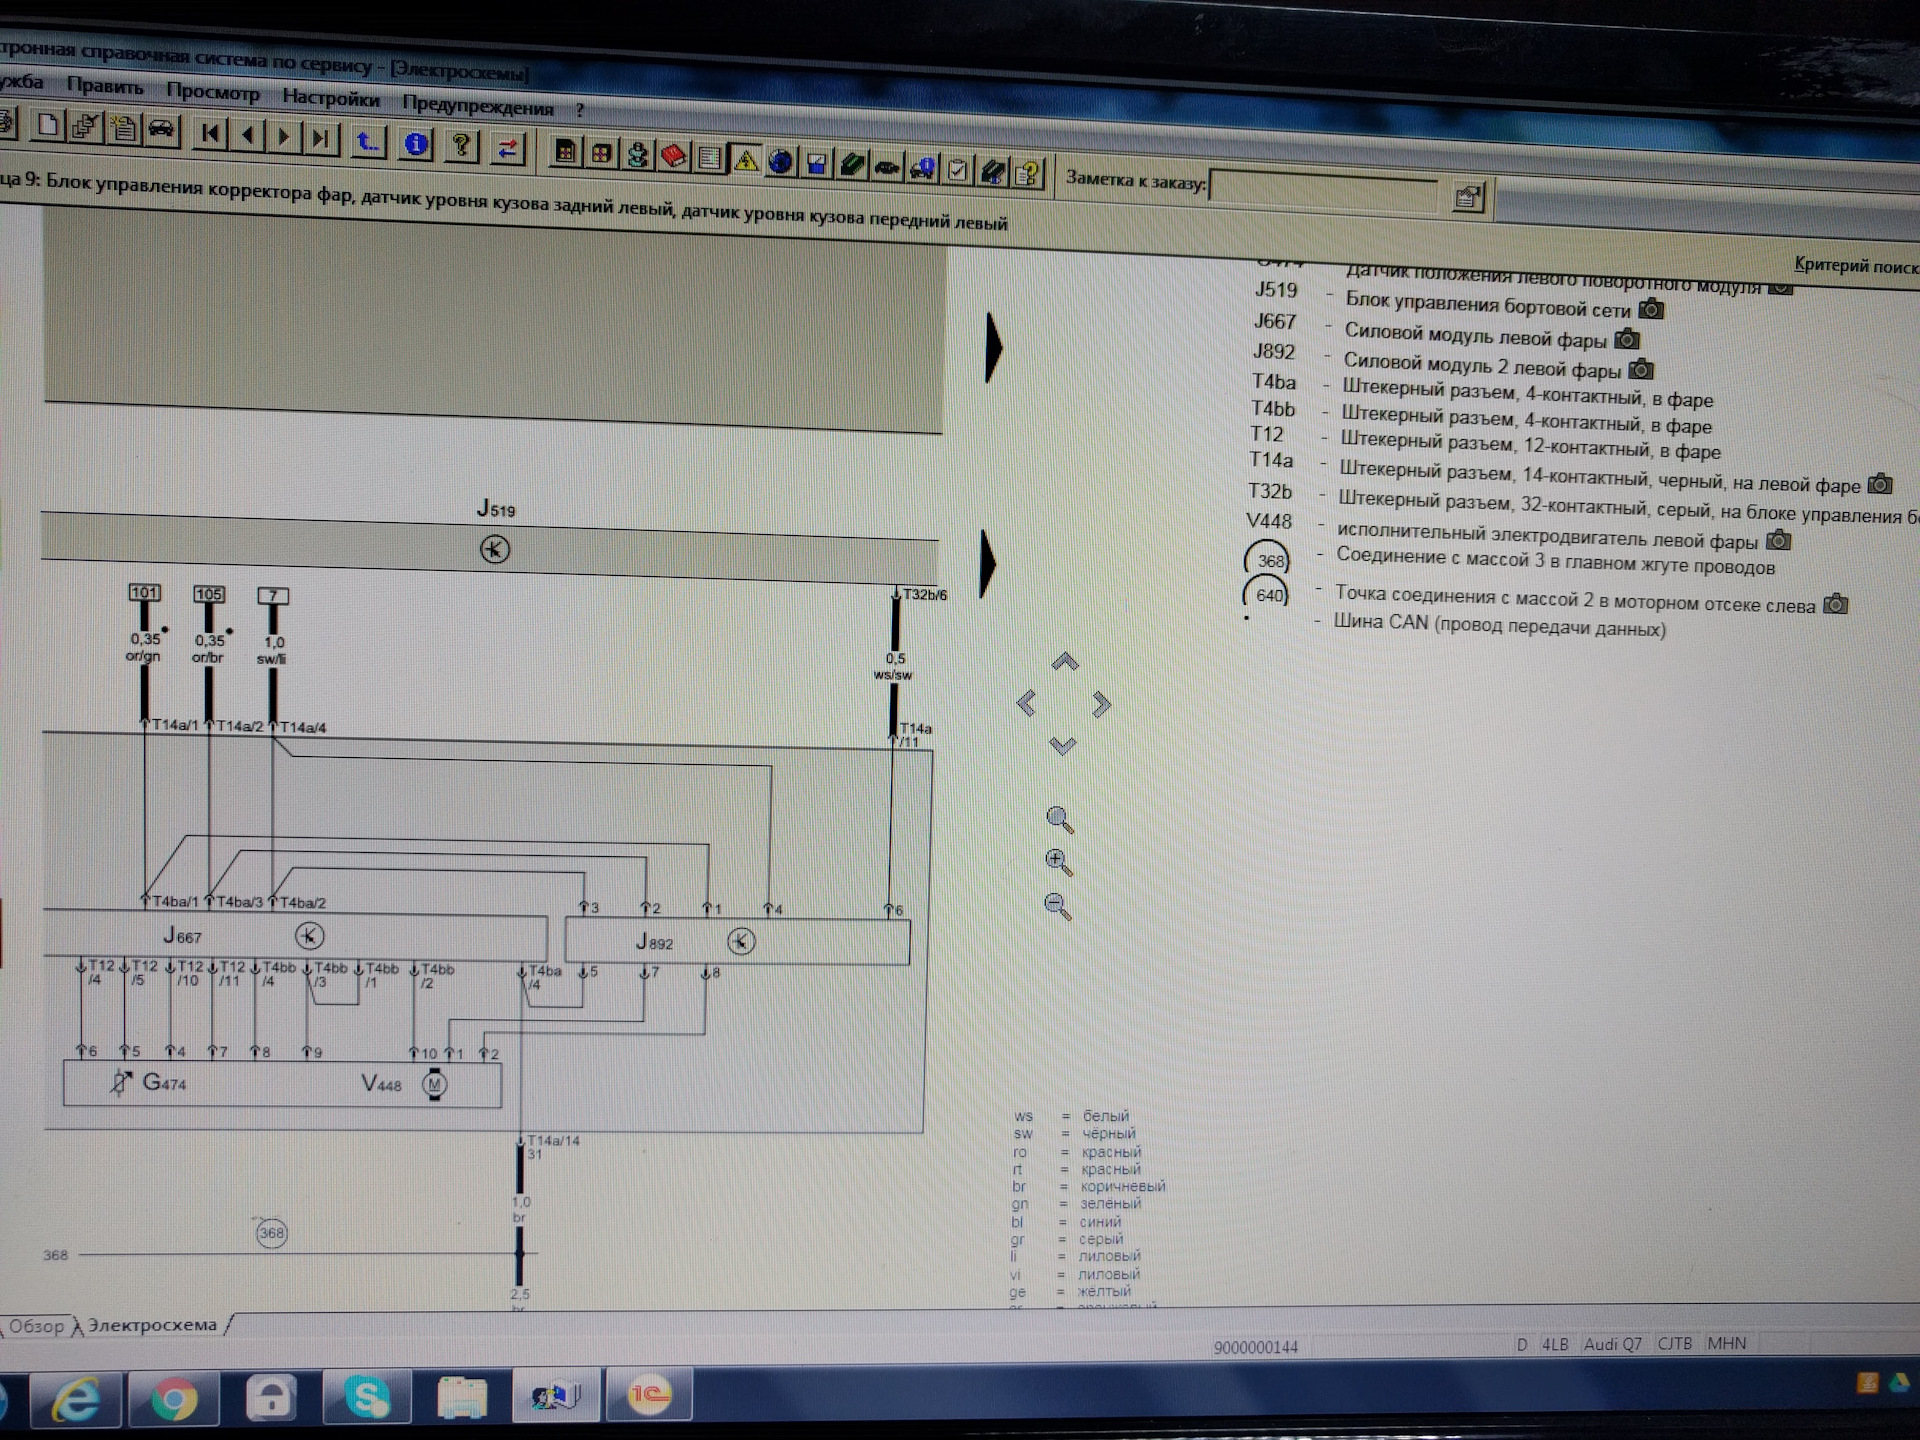Zoom in on the wiring diagram
Screen dimensions: 1920x1440
[1059, 862]
